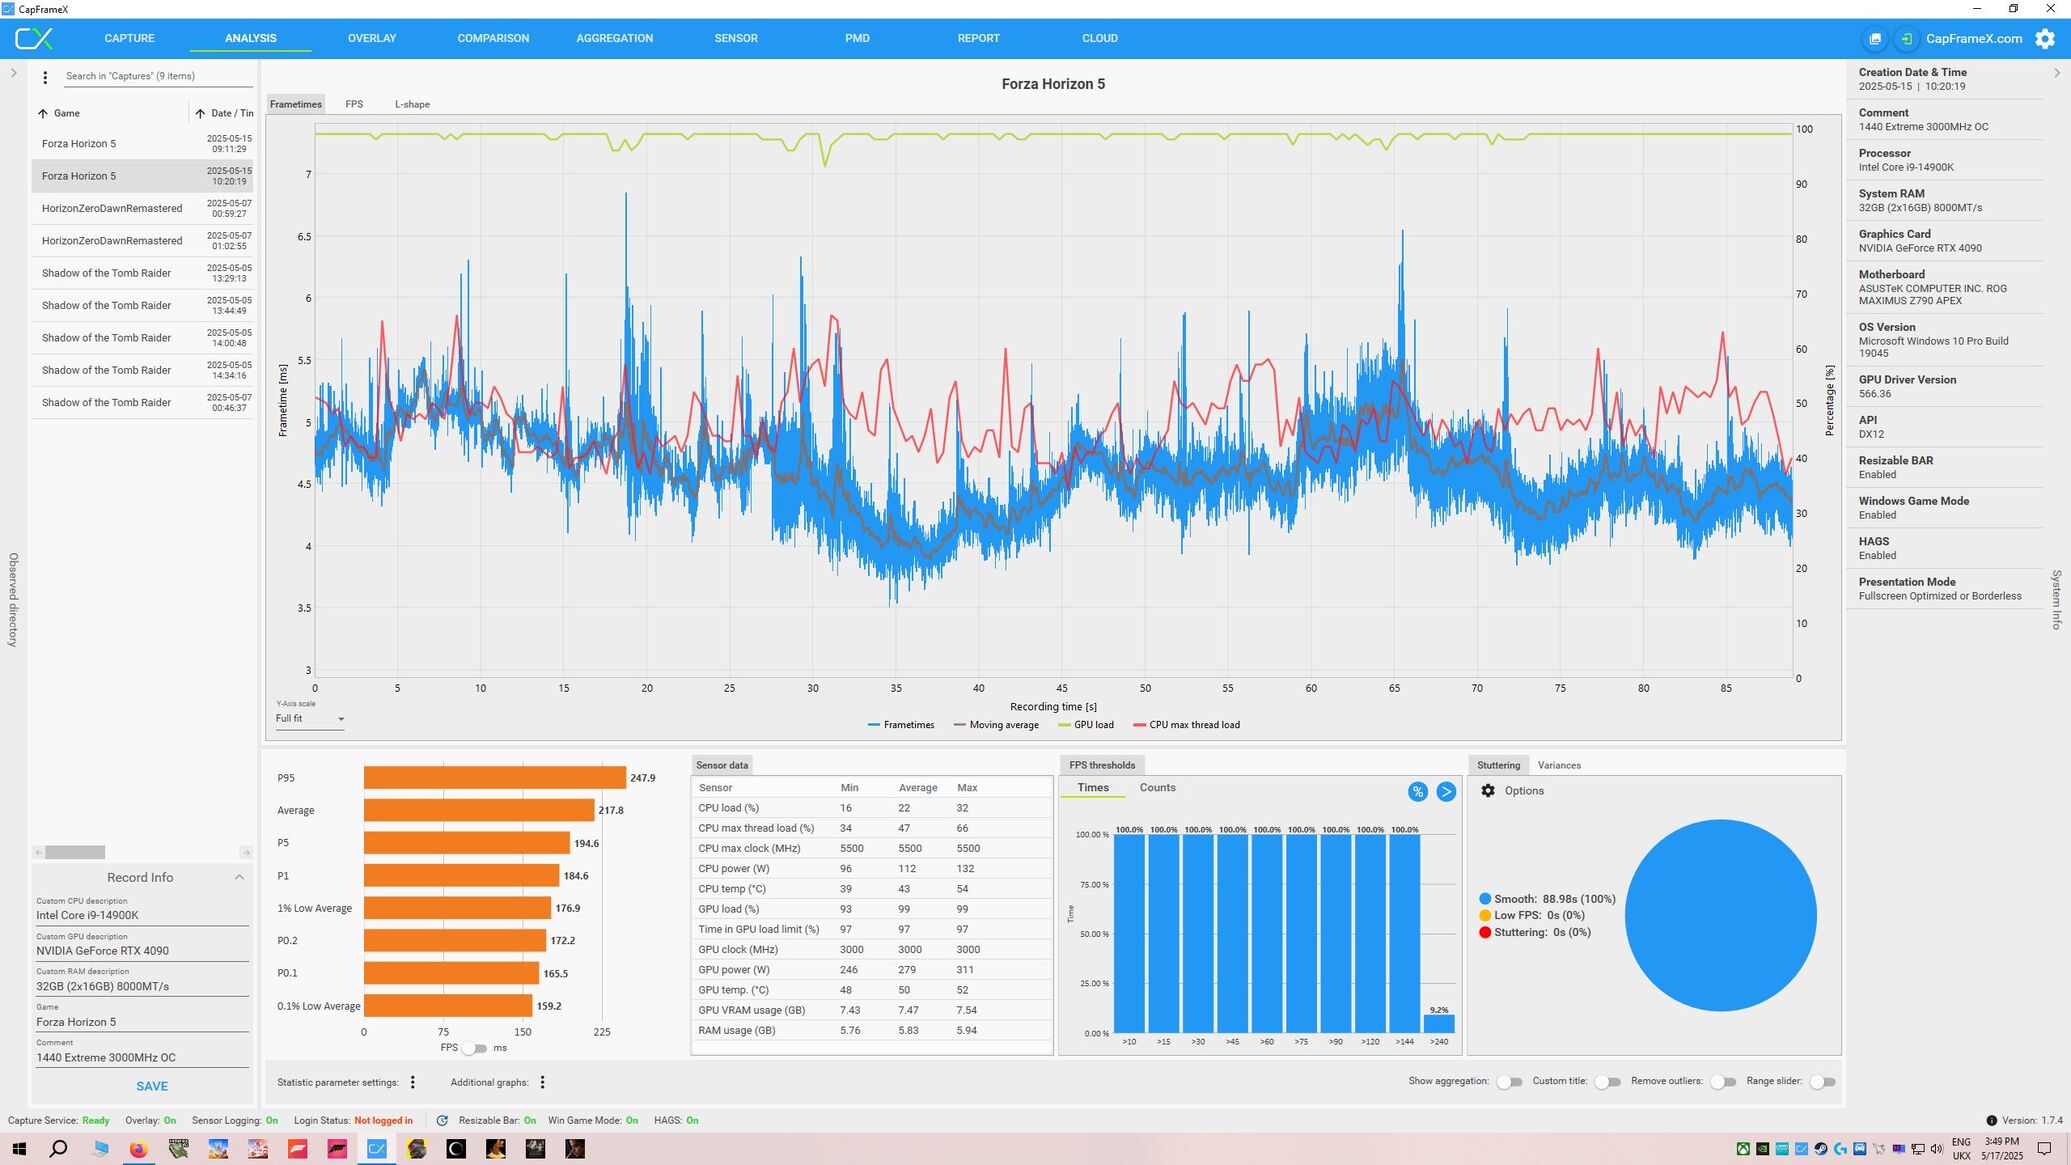Click the SAVE button
The width and height of the screenshot is (2071, 1165).
coord(152,1086)
